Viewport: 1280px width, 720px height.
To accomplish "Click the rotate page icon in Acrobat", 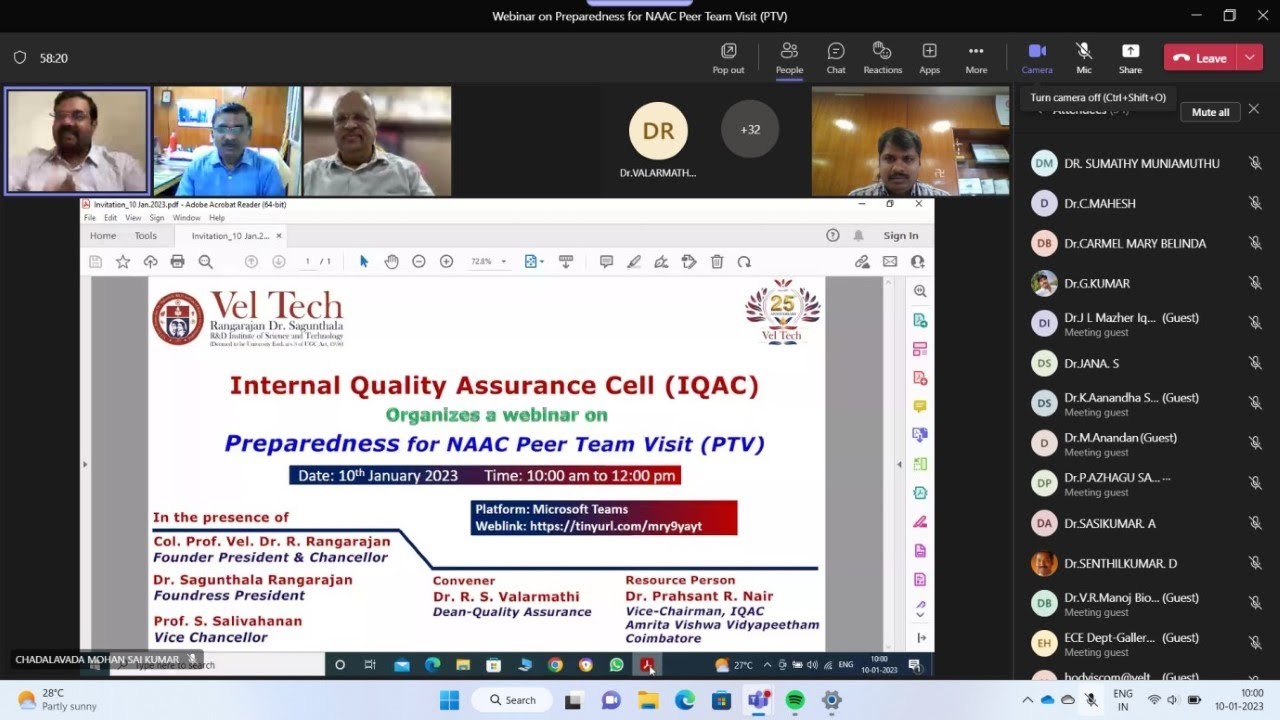I will coord(744,261).
